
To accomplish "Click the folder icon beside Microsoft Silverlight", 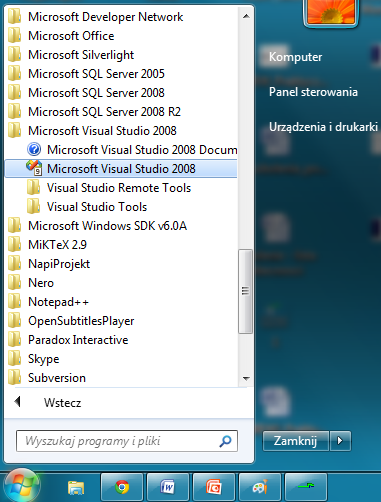I will (15, 54).
